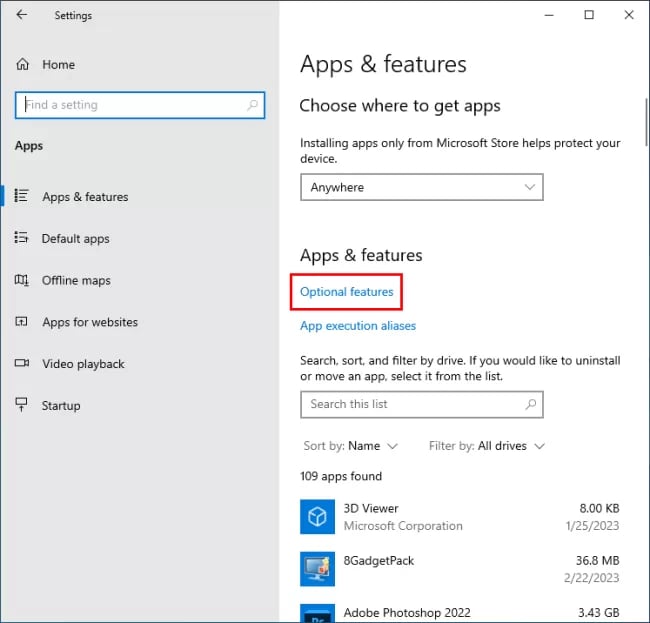Click 36.8 MB size value
This screenshot has width=650, height=623.
click(597, 560)
